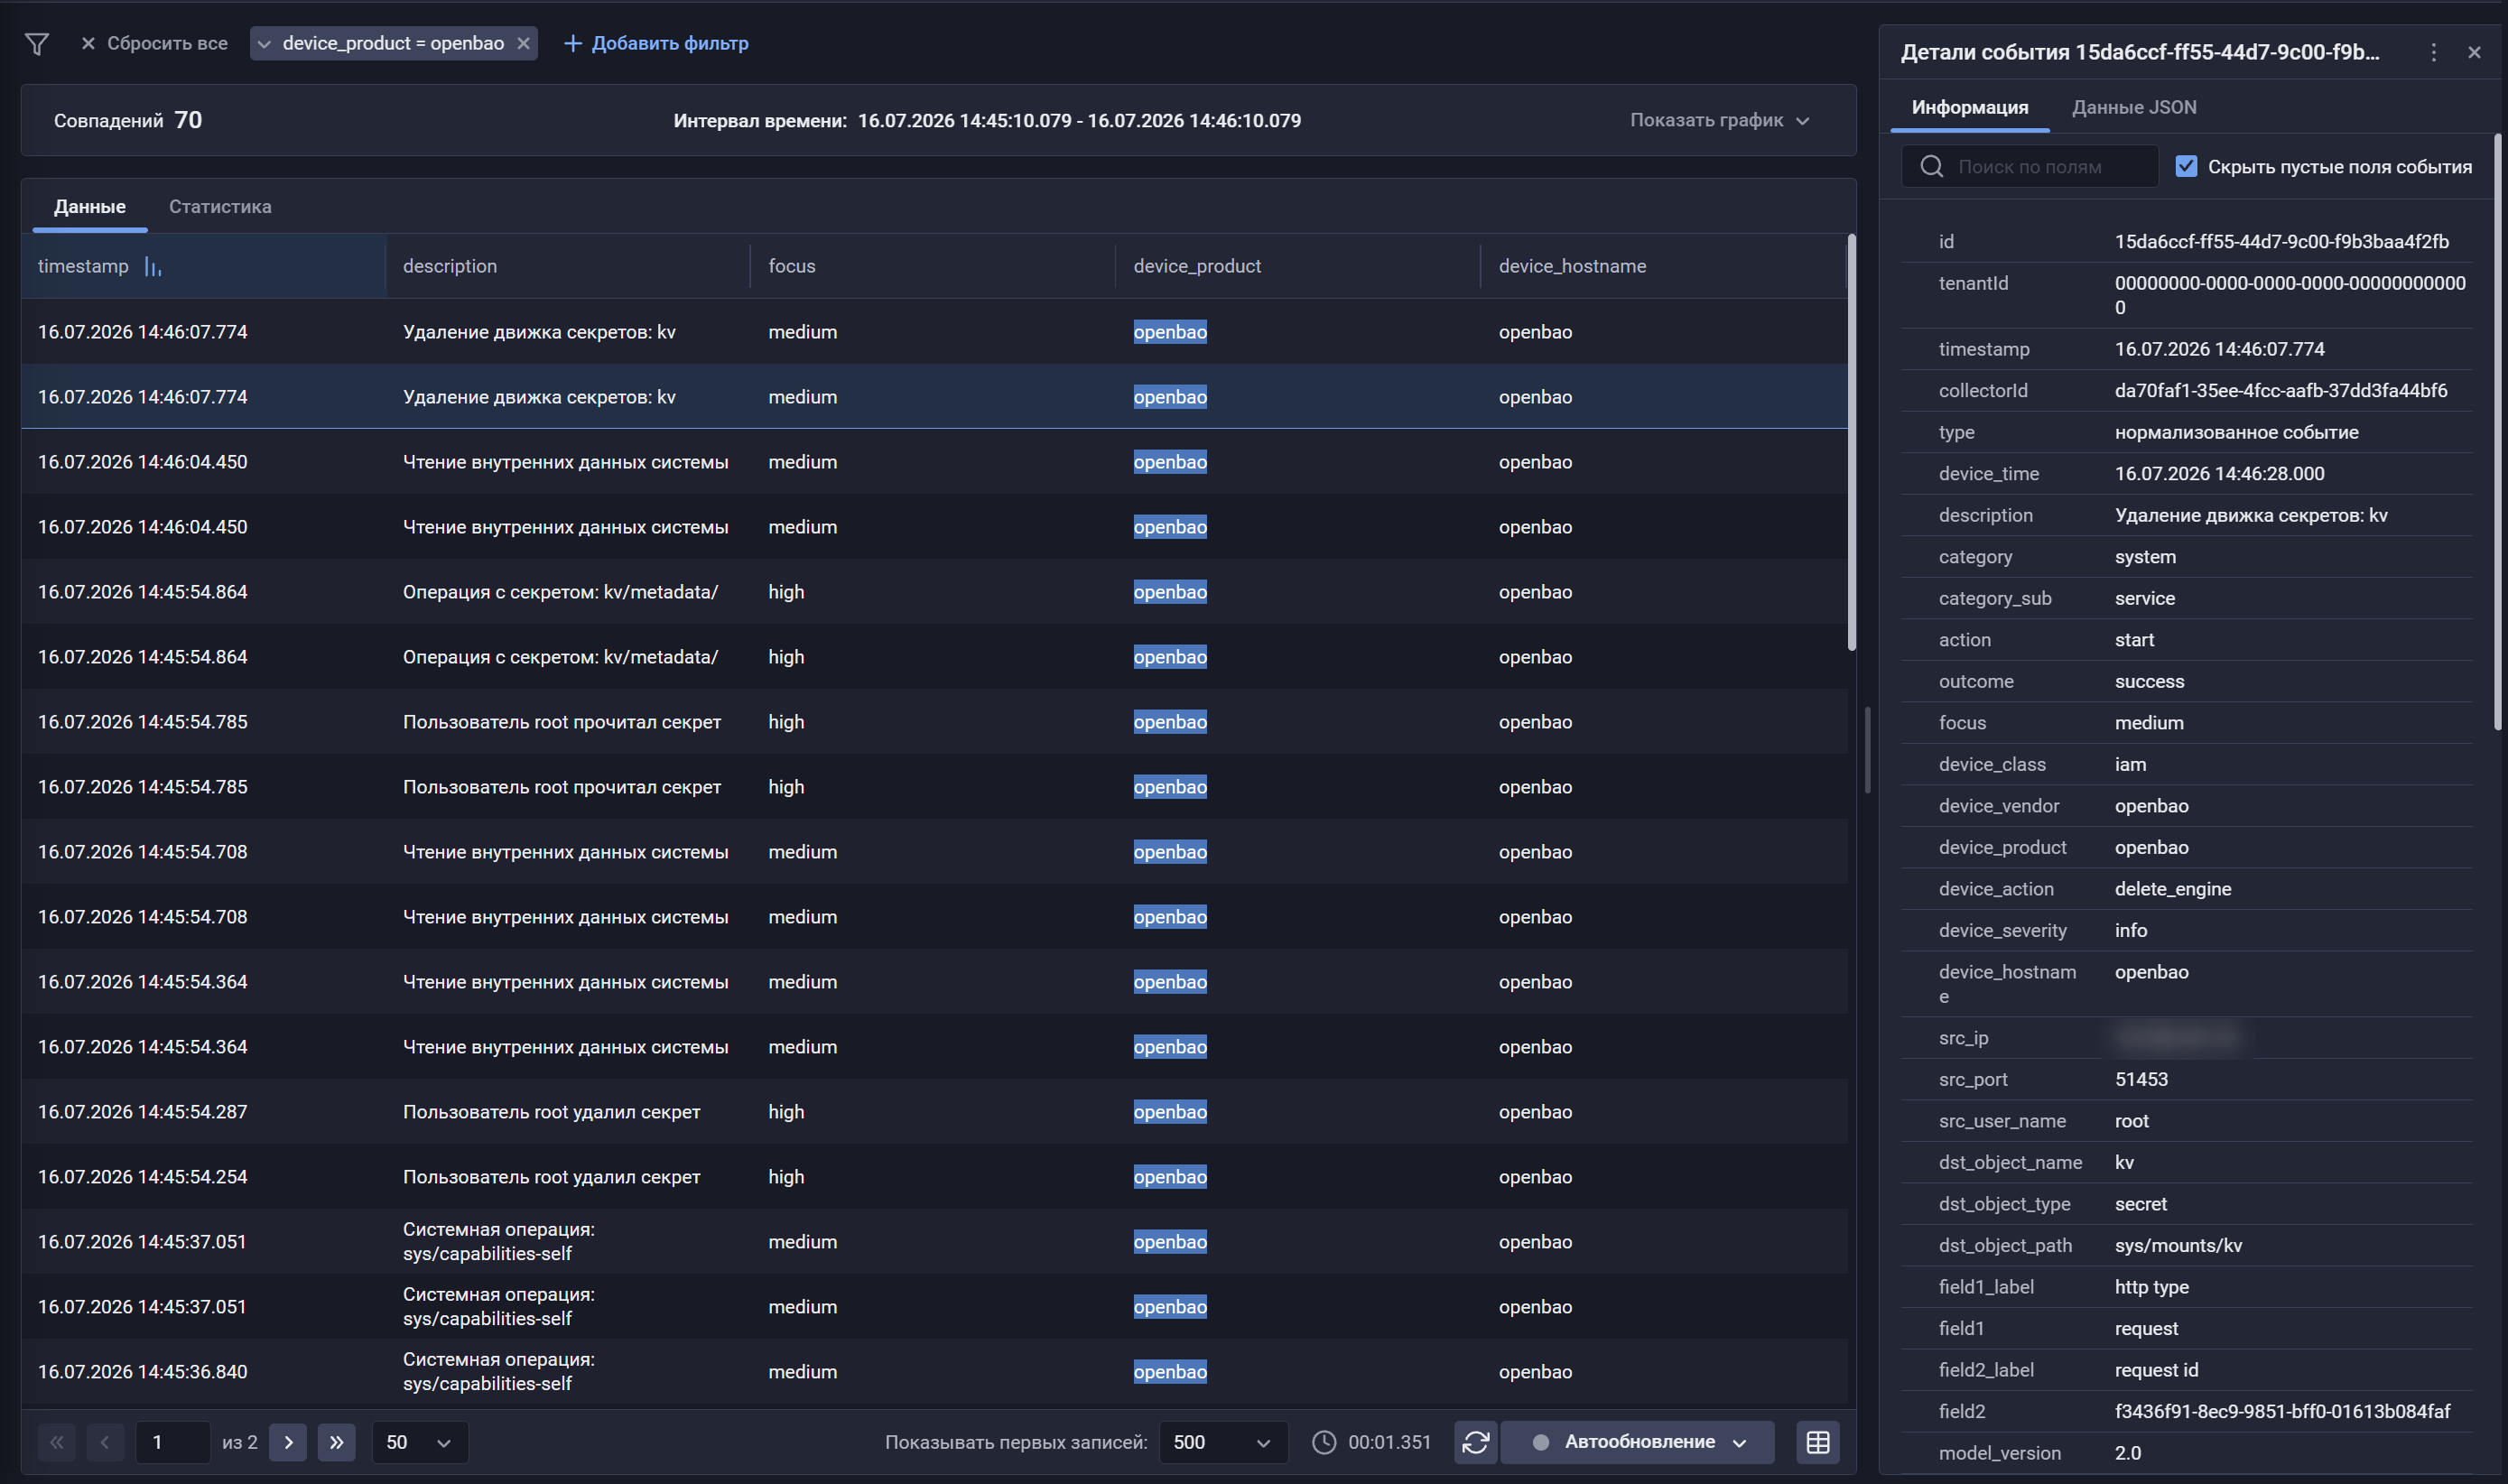Expand the device_product = openbao filter chevron
This screenshot has height=1484, width=2508.
click(x=264, y=44)
